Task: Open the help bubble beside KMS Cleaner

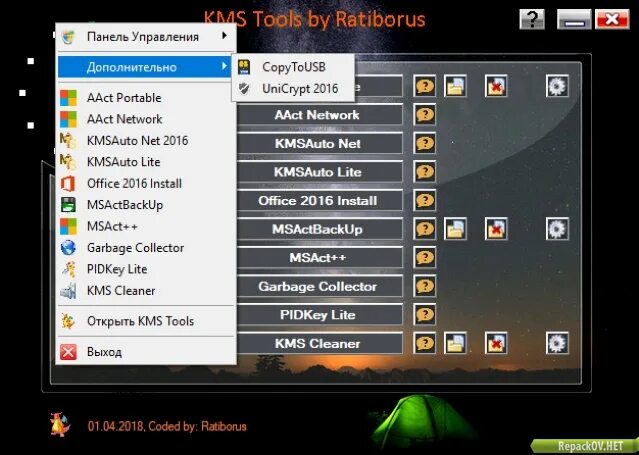Action: pos(425,343)
